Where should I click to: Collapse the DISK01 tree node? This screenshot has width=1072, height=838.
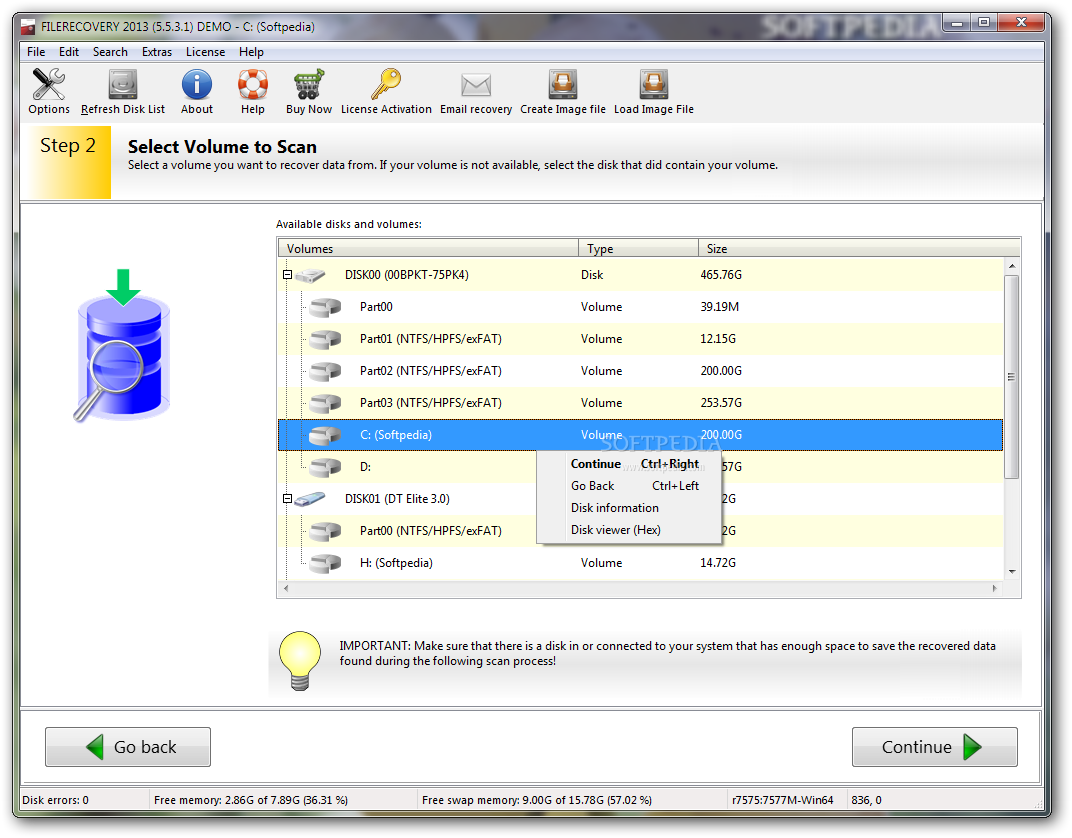click(x=288, y=498)
